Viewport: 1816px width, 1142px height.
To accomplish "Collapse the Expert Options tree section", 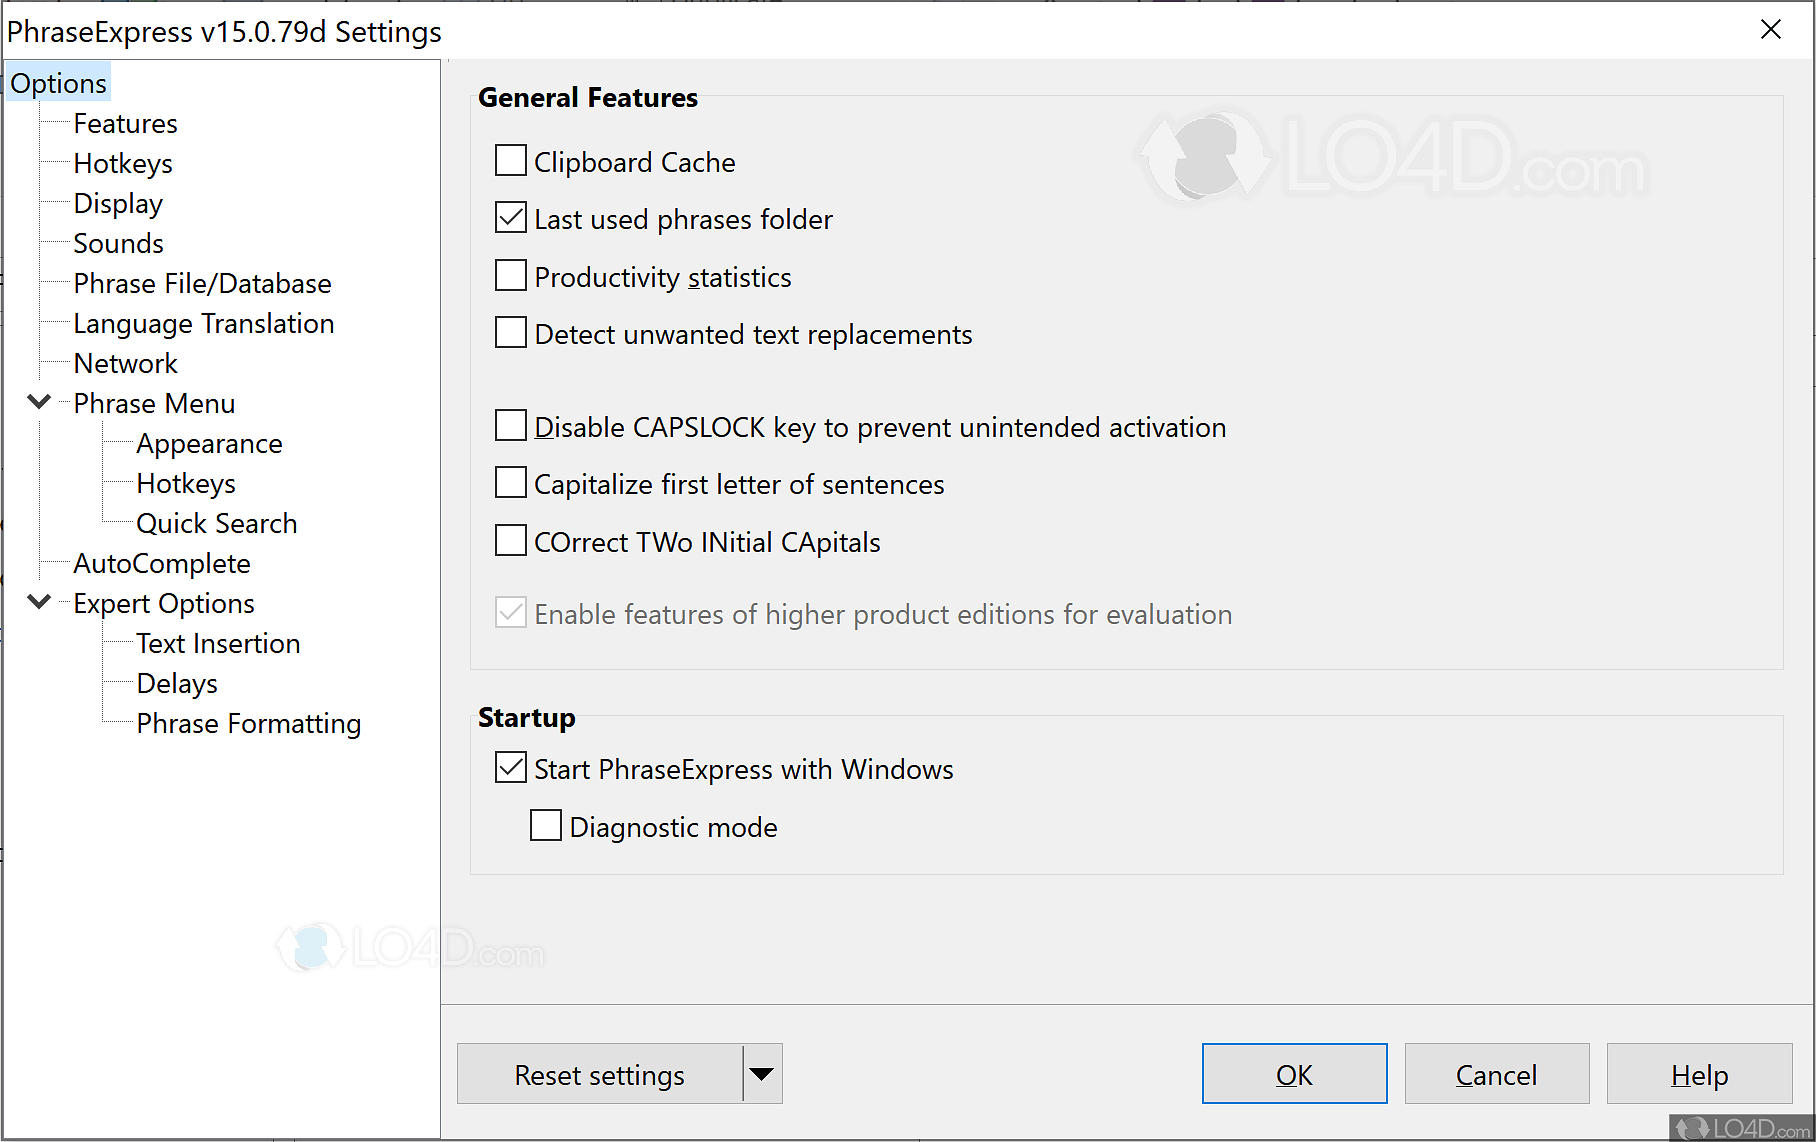I will coord(38,602).
